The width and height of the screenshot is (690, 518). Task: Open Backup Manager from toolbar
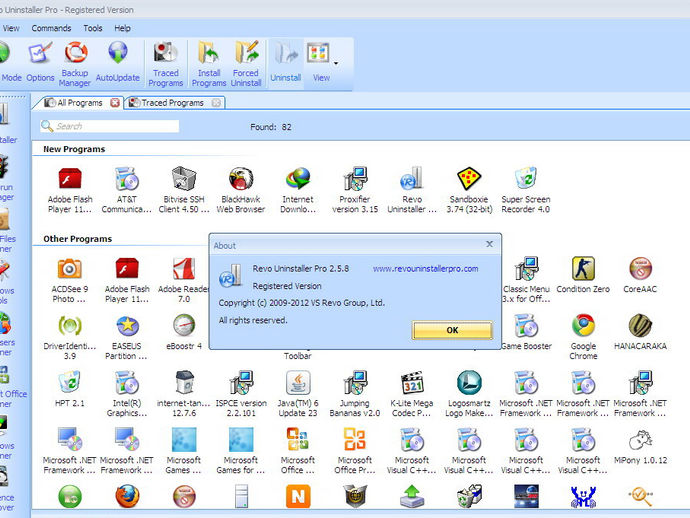(x=75, y=63)
